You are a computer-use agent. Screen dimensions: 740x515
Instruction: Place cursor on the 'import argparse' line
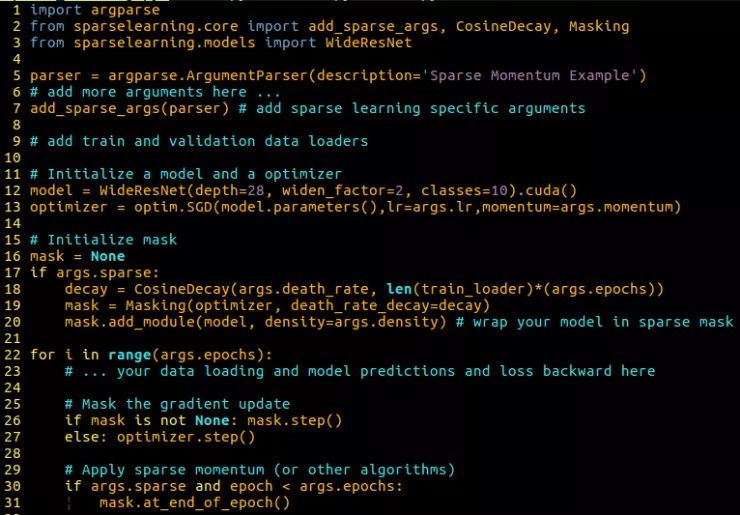click(95, 10)
